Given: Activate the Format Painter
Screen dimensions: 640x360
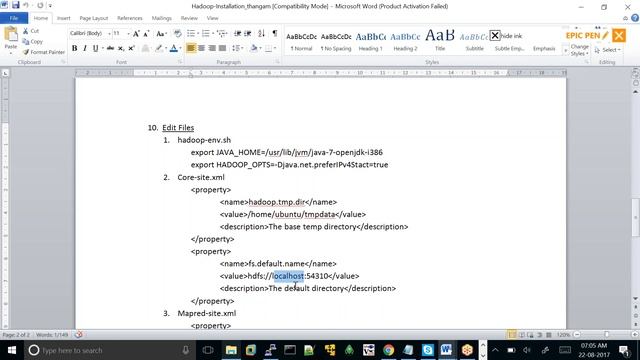Looking at the screenshot, I should click(44, 52).
